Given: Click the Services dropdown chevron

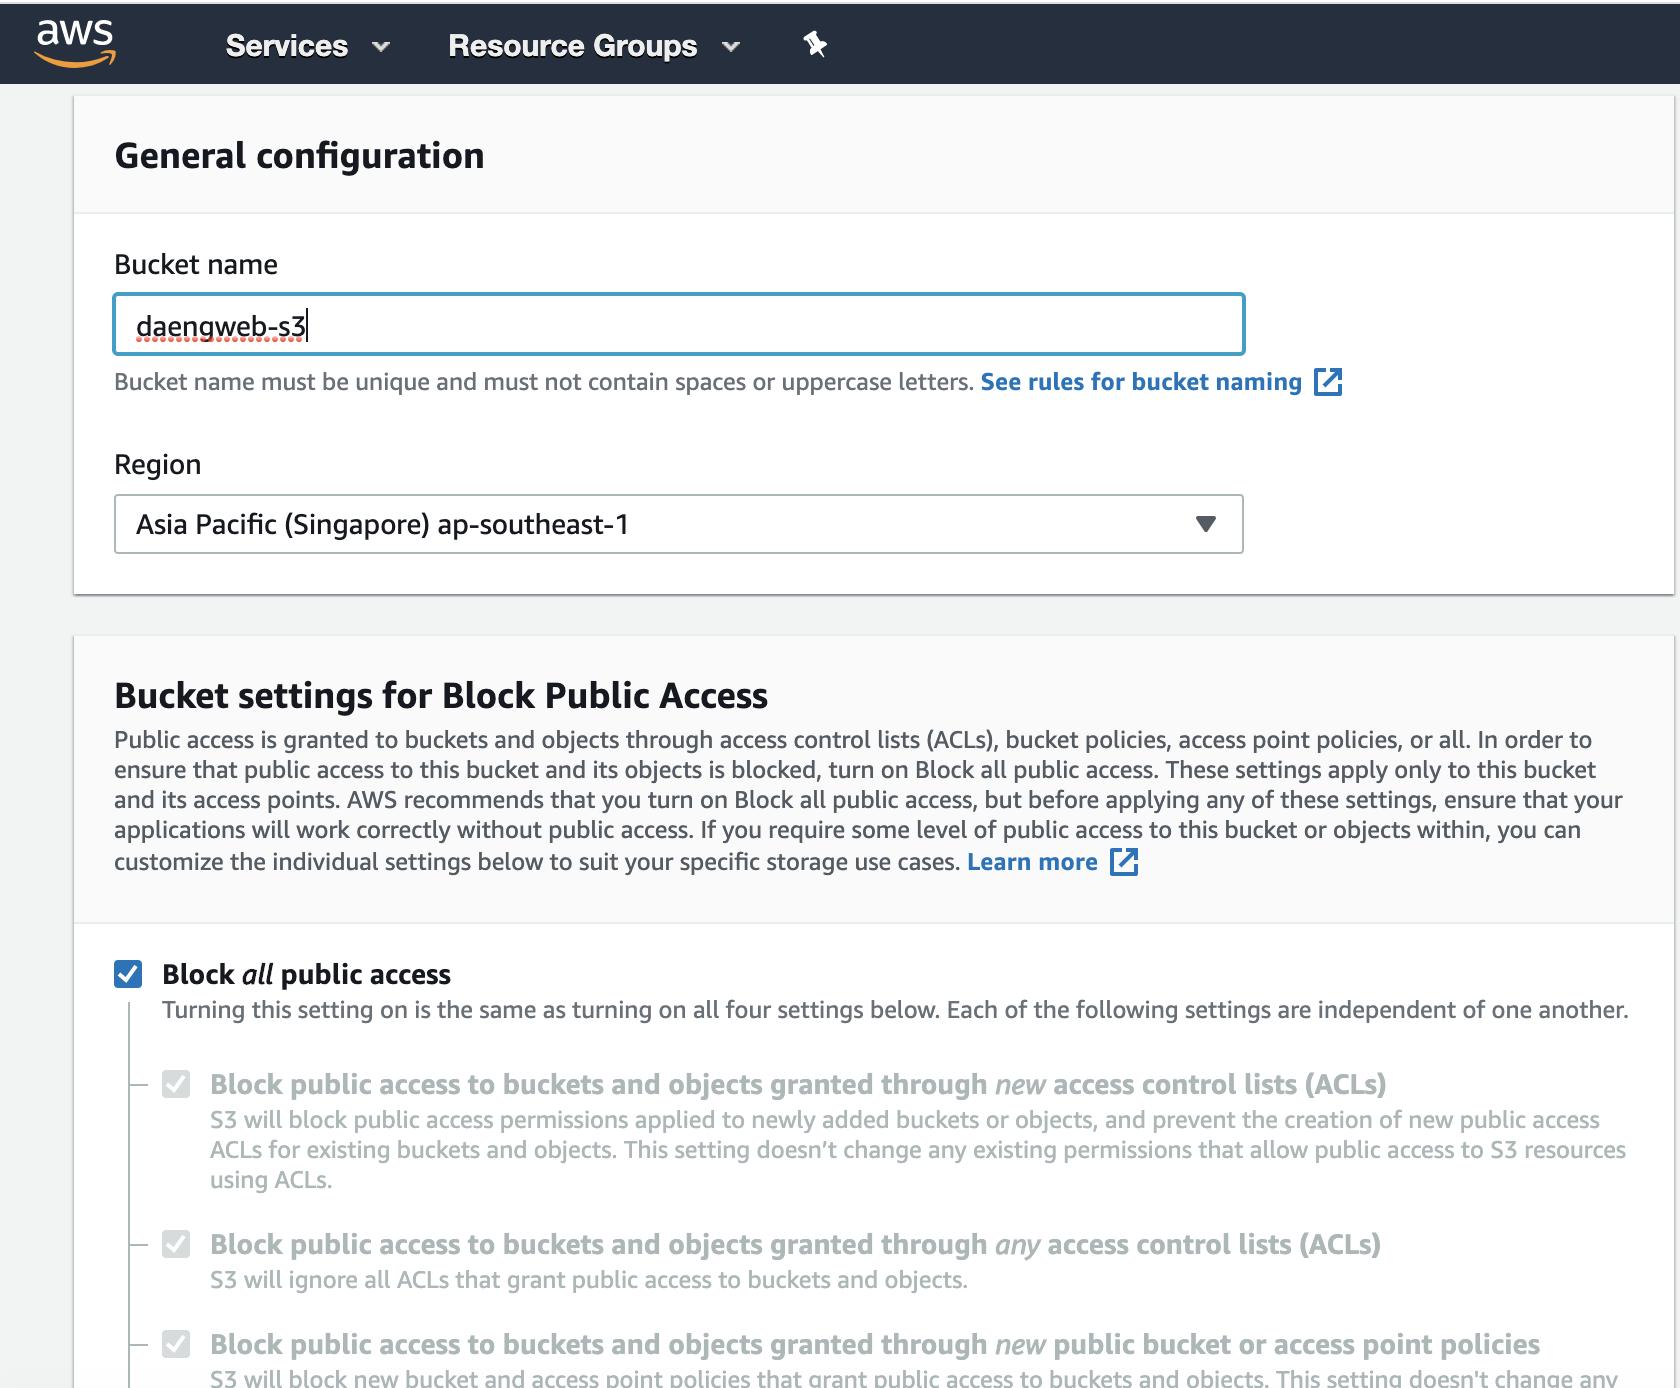Looking at the screenshot, I should [379, 46].
